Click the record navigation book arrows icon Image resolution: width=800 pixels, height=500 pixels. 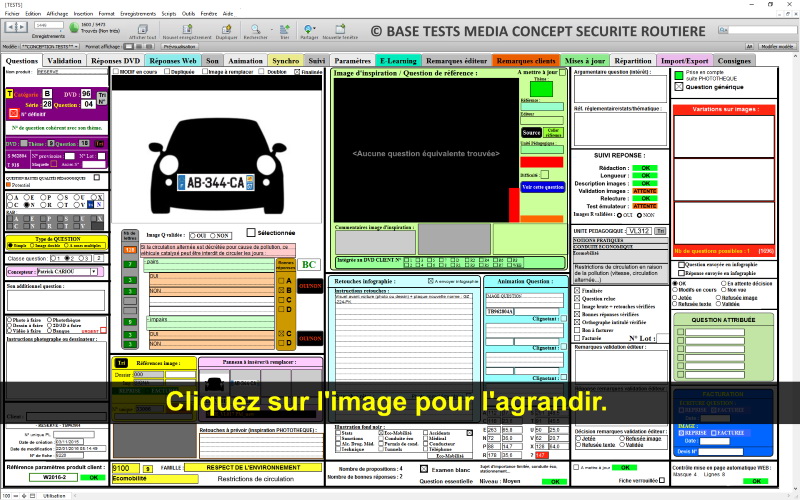[16, 27]
